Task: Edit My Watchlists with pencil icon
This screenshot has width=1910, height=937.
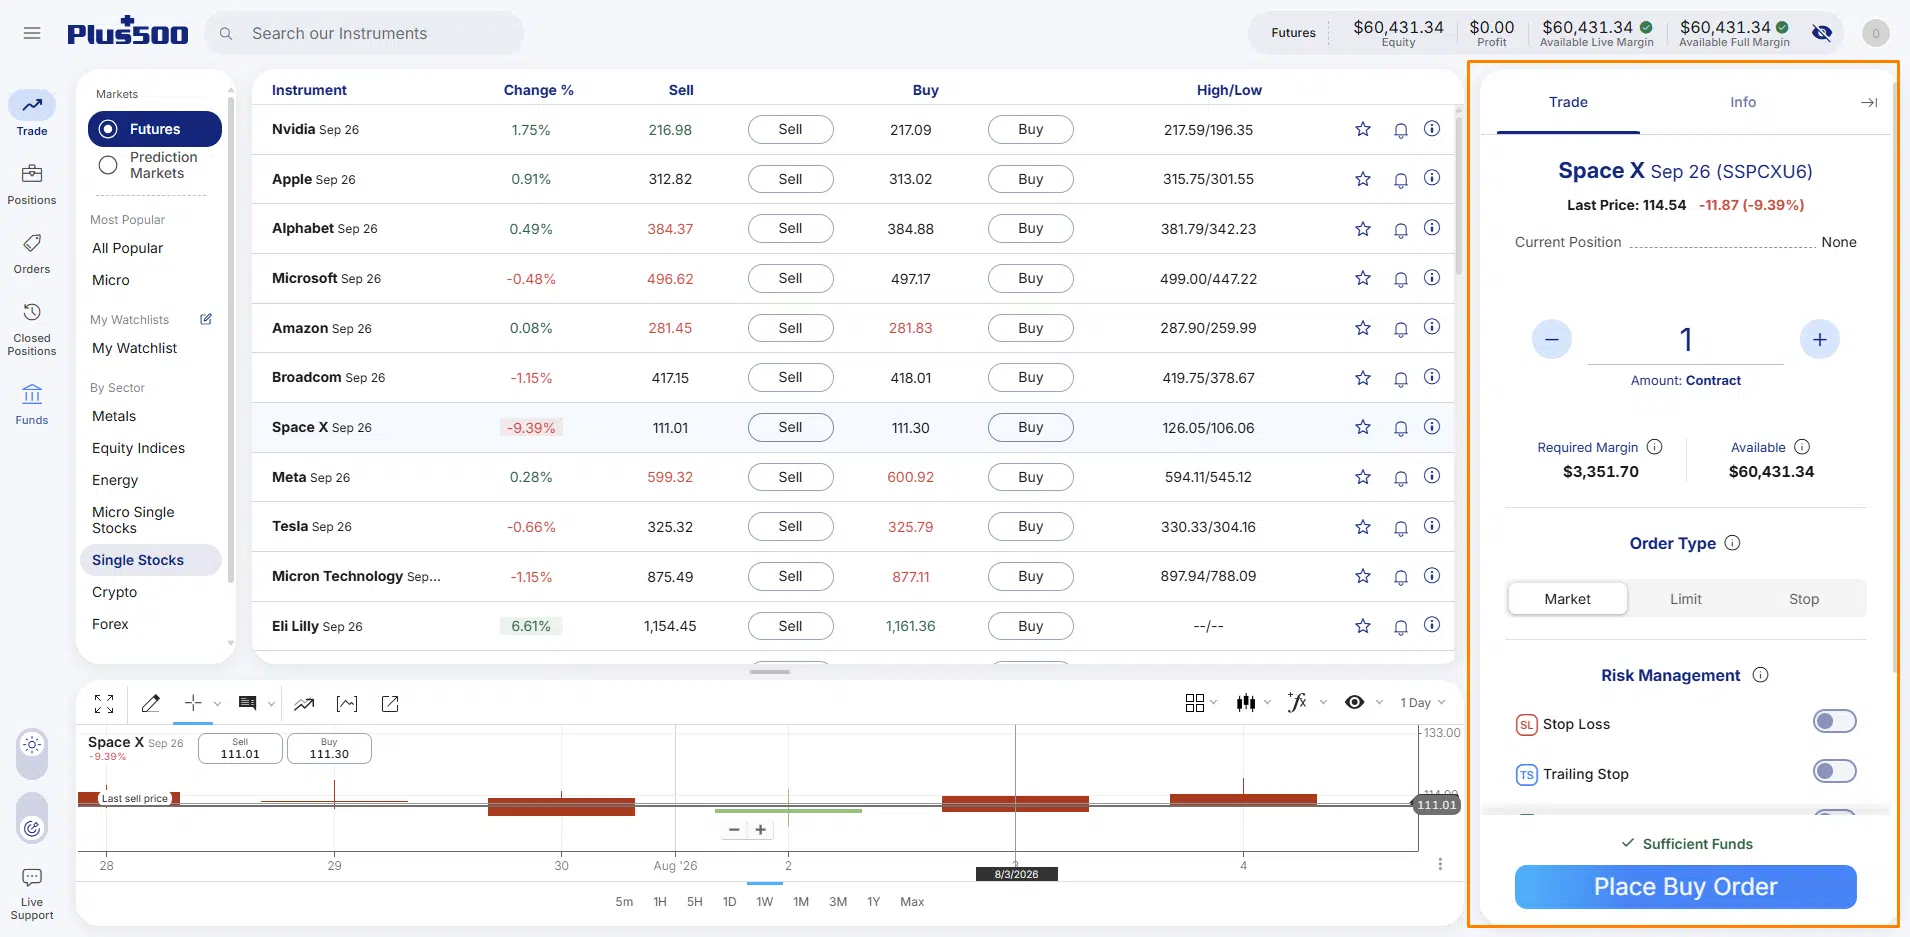Action: pyautogui.click(x=206, y=319)
